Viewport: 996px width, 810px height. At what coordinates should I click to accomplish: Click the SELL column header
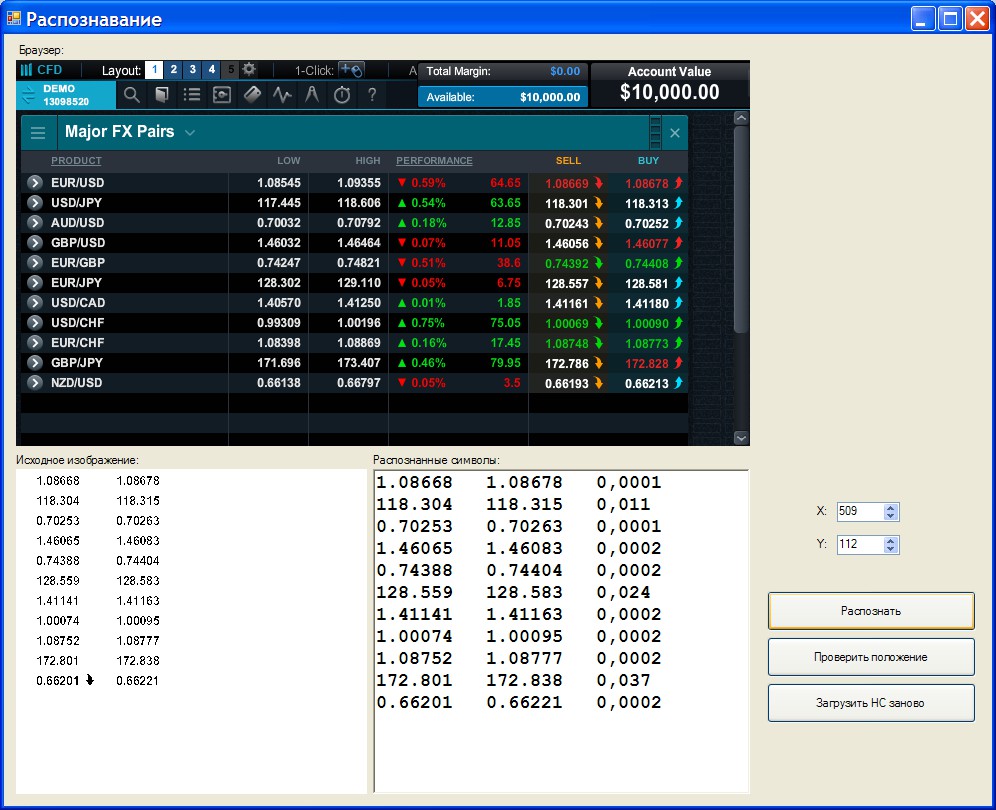coord(569,161)
